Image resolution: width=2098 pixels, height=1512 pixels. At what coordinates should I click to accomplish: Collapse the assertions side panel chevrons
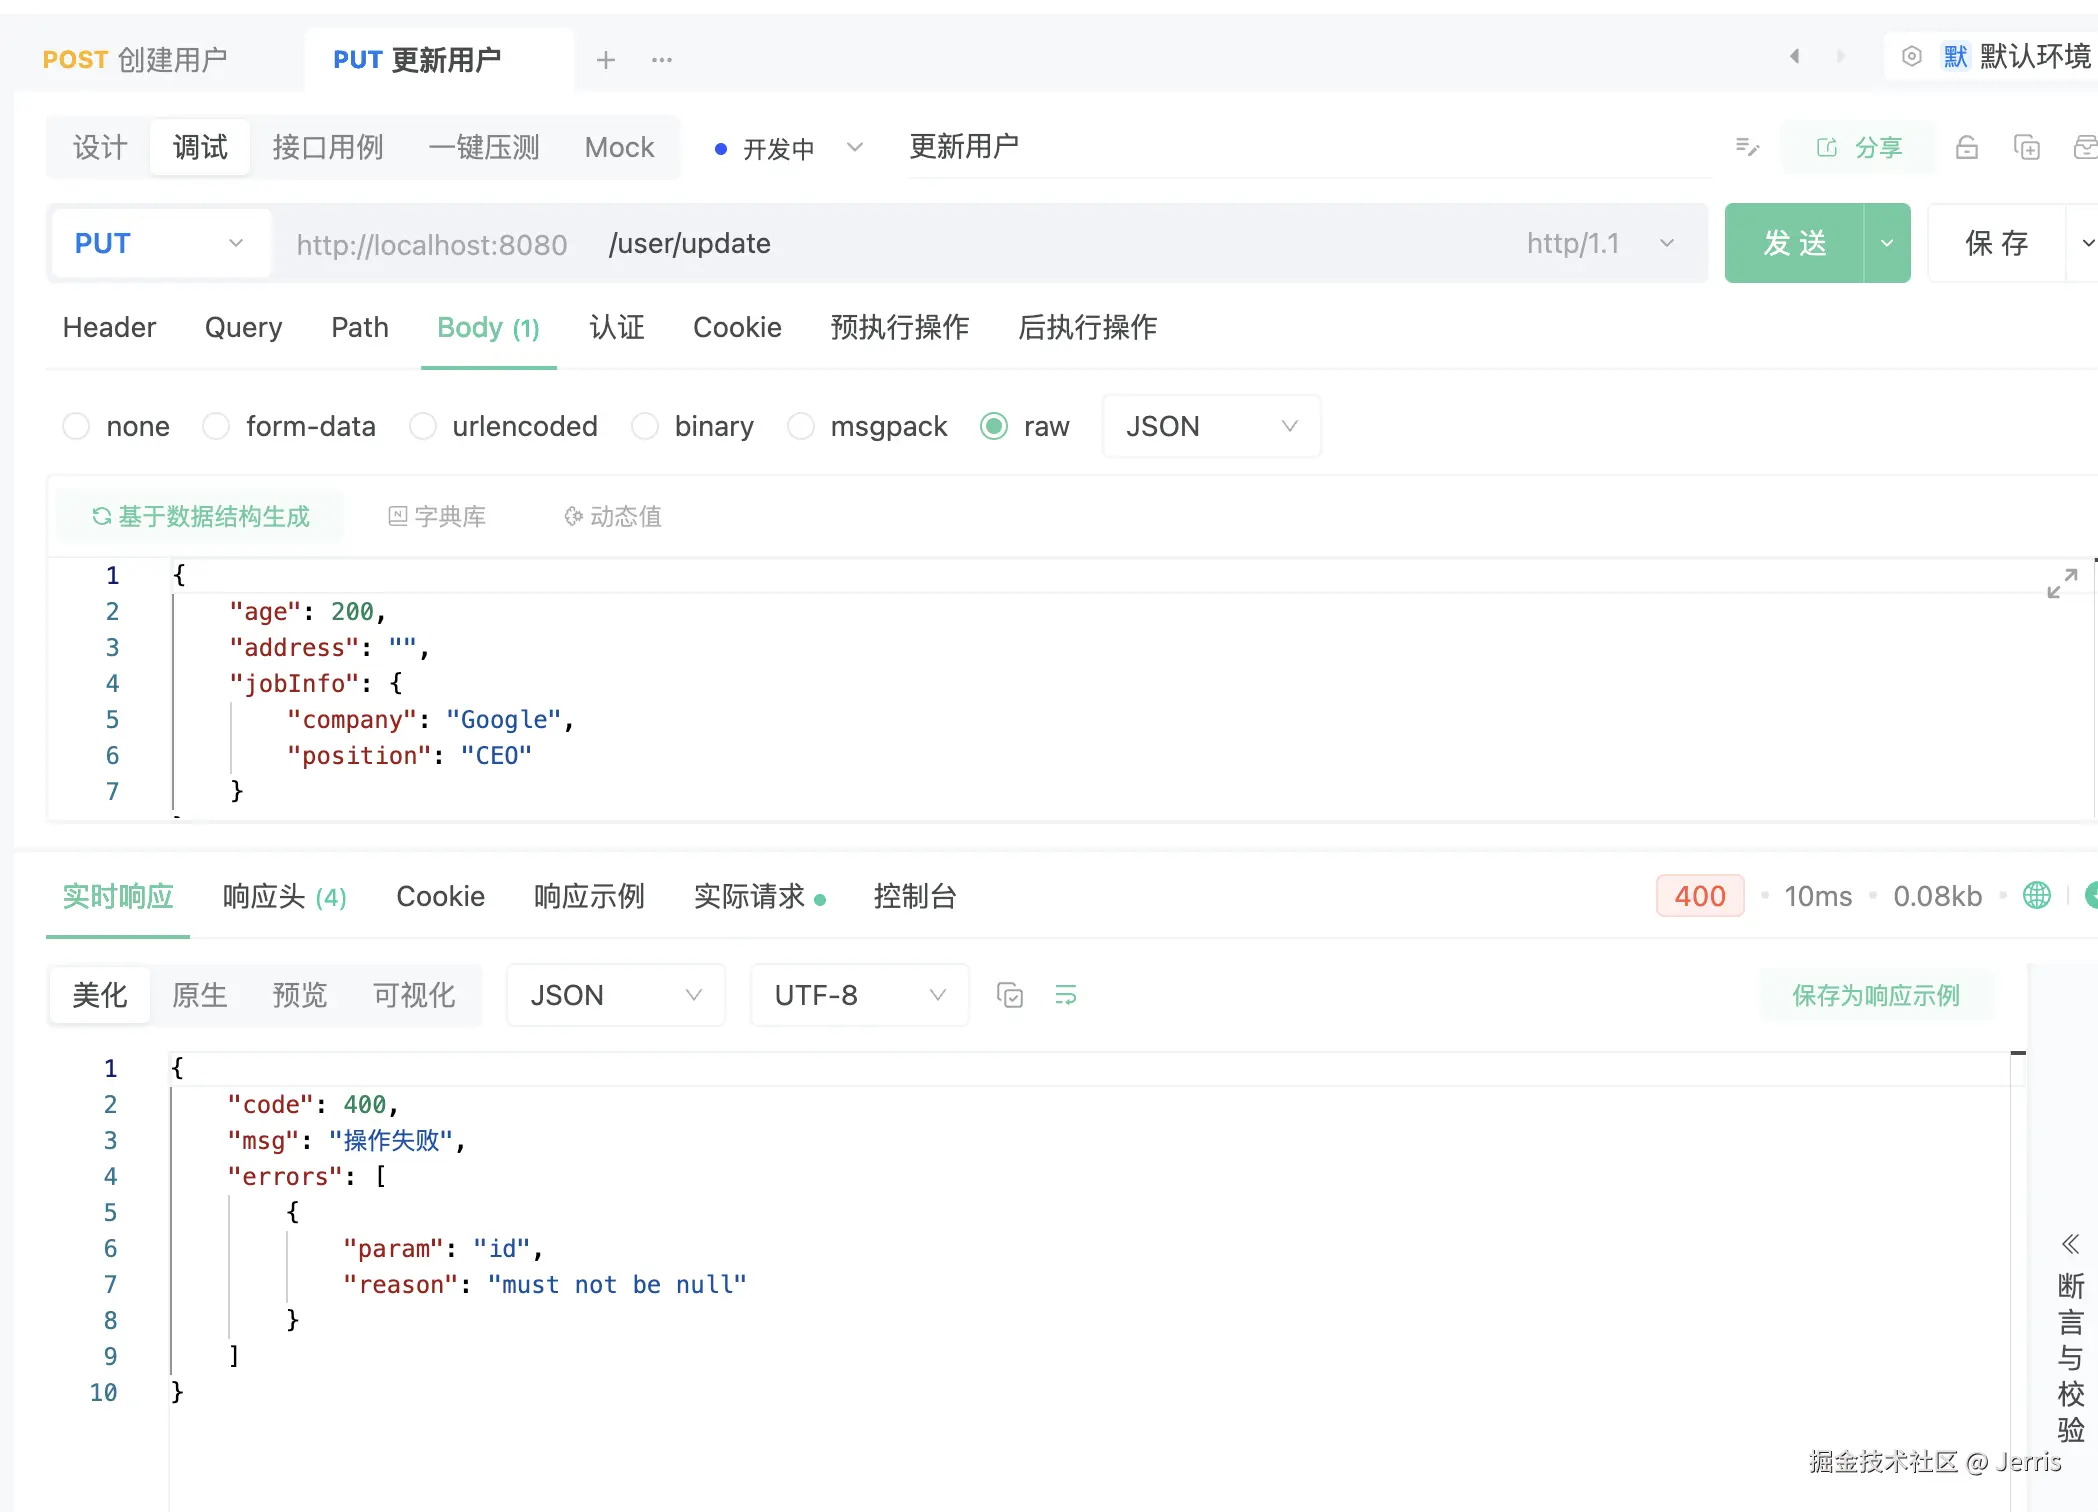click(x=2070, y=1244)
